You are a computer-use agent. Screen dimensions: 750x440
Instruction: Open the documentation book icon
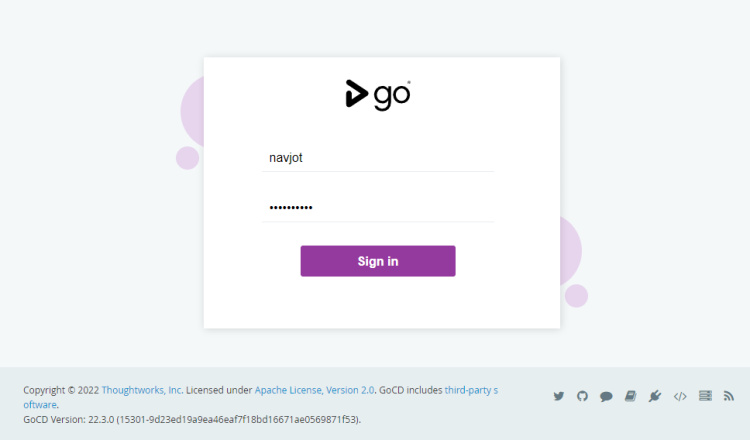[x=630, y=396]
